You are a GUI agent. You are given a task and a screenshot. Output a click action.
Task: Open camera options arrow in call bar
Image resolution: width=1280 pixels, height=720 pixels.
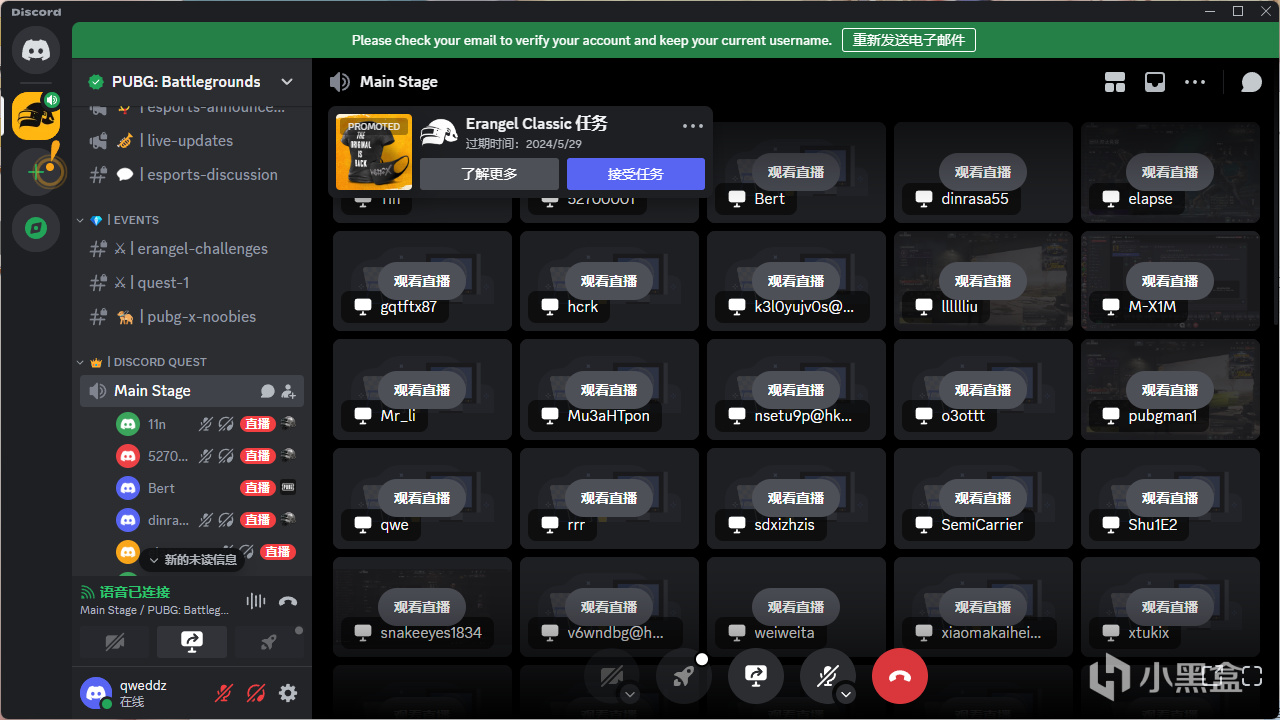(630, 694)
